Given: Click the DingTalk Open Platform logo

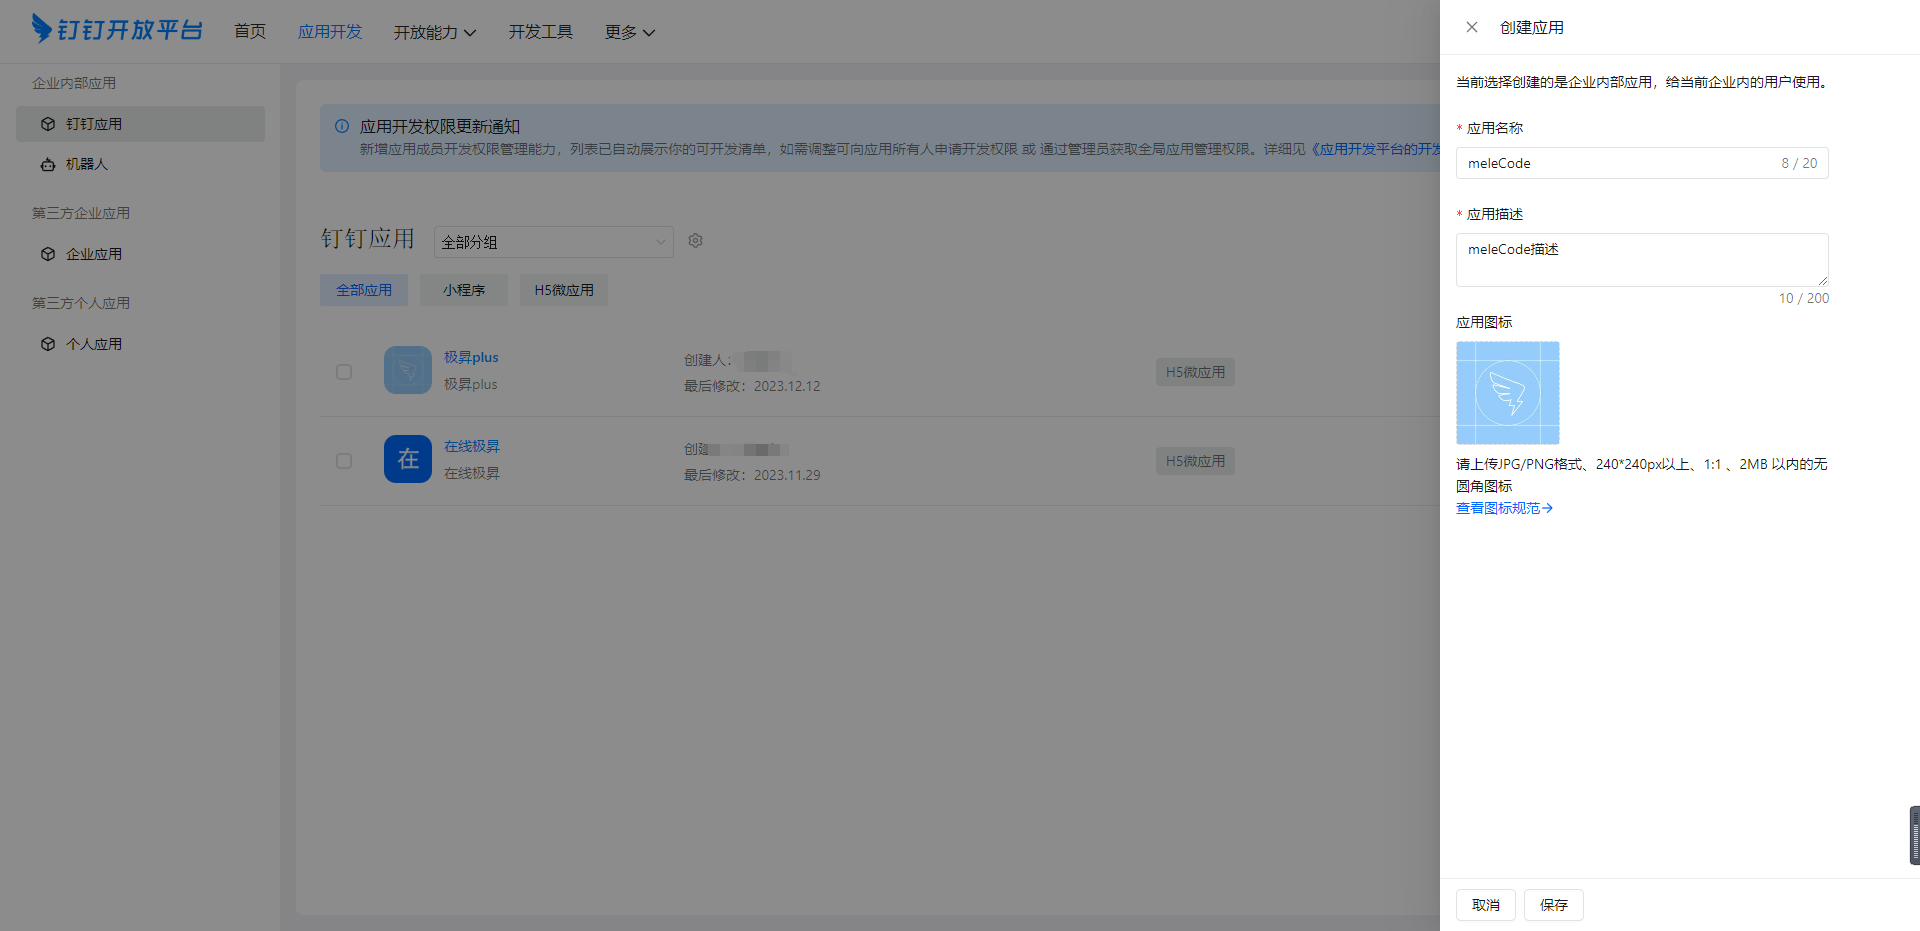Looking at the screenshot, I should click(117, 29).
